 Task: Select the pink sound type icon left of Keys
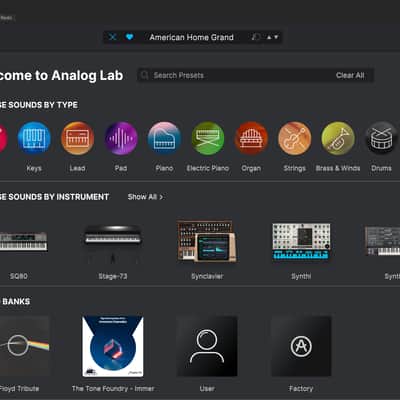coord(3,138)
